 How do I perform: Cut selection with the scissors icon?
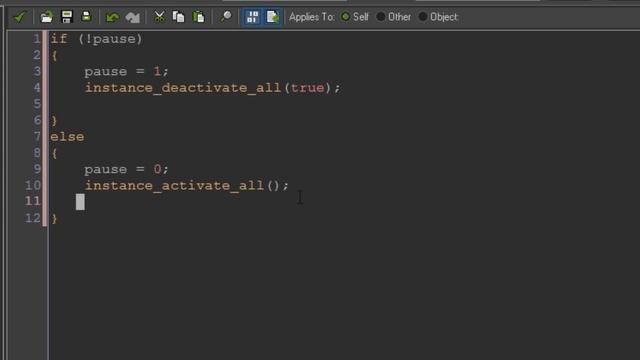click(x=159, y=17)
